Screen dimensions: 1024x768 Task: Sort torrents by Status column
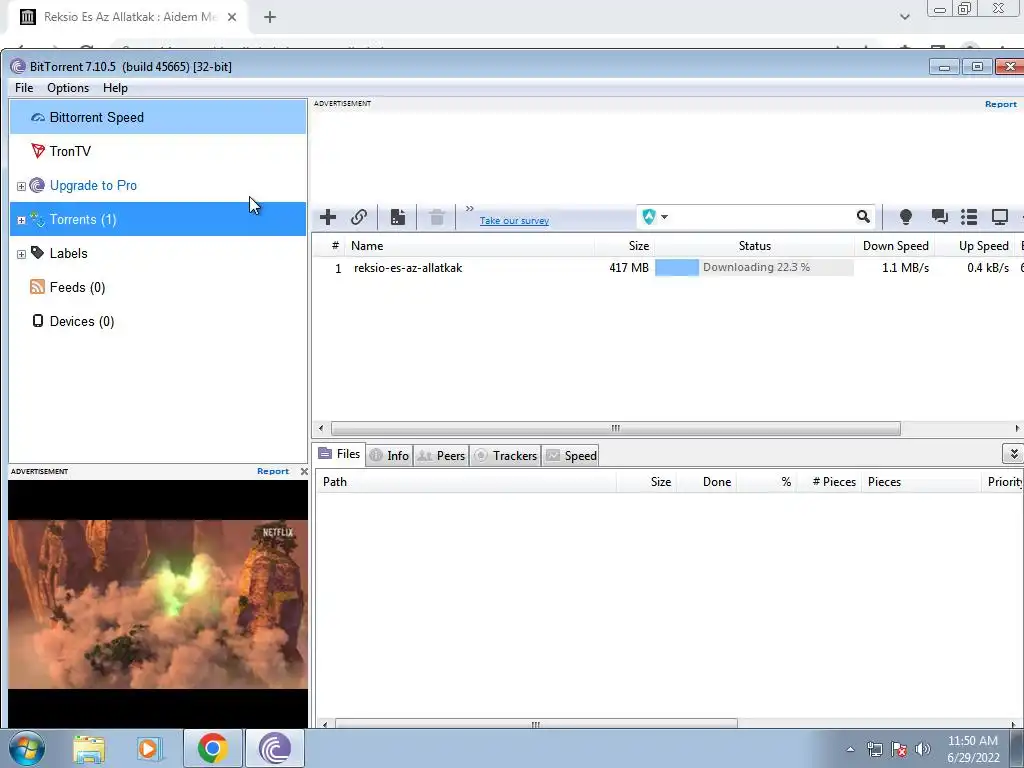point(754,246)
